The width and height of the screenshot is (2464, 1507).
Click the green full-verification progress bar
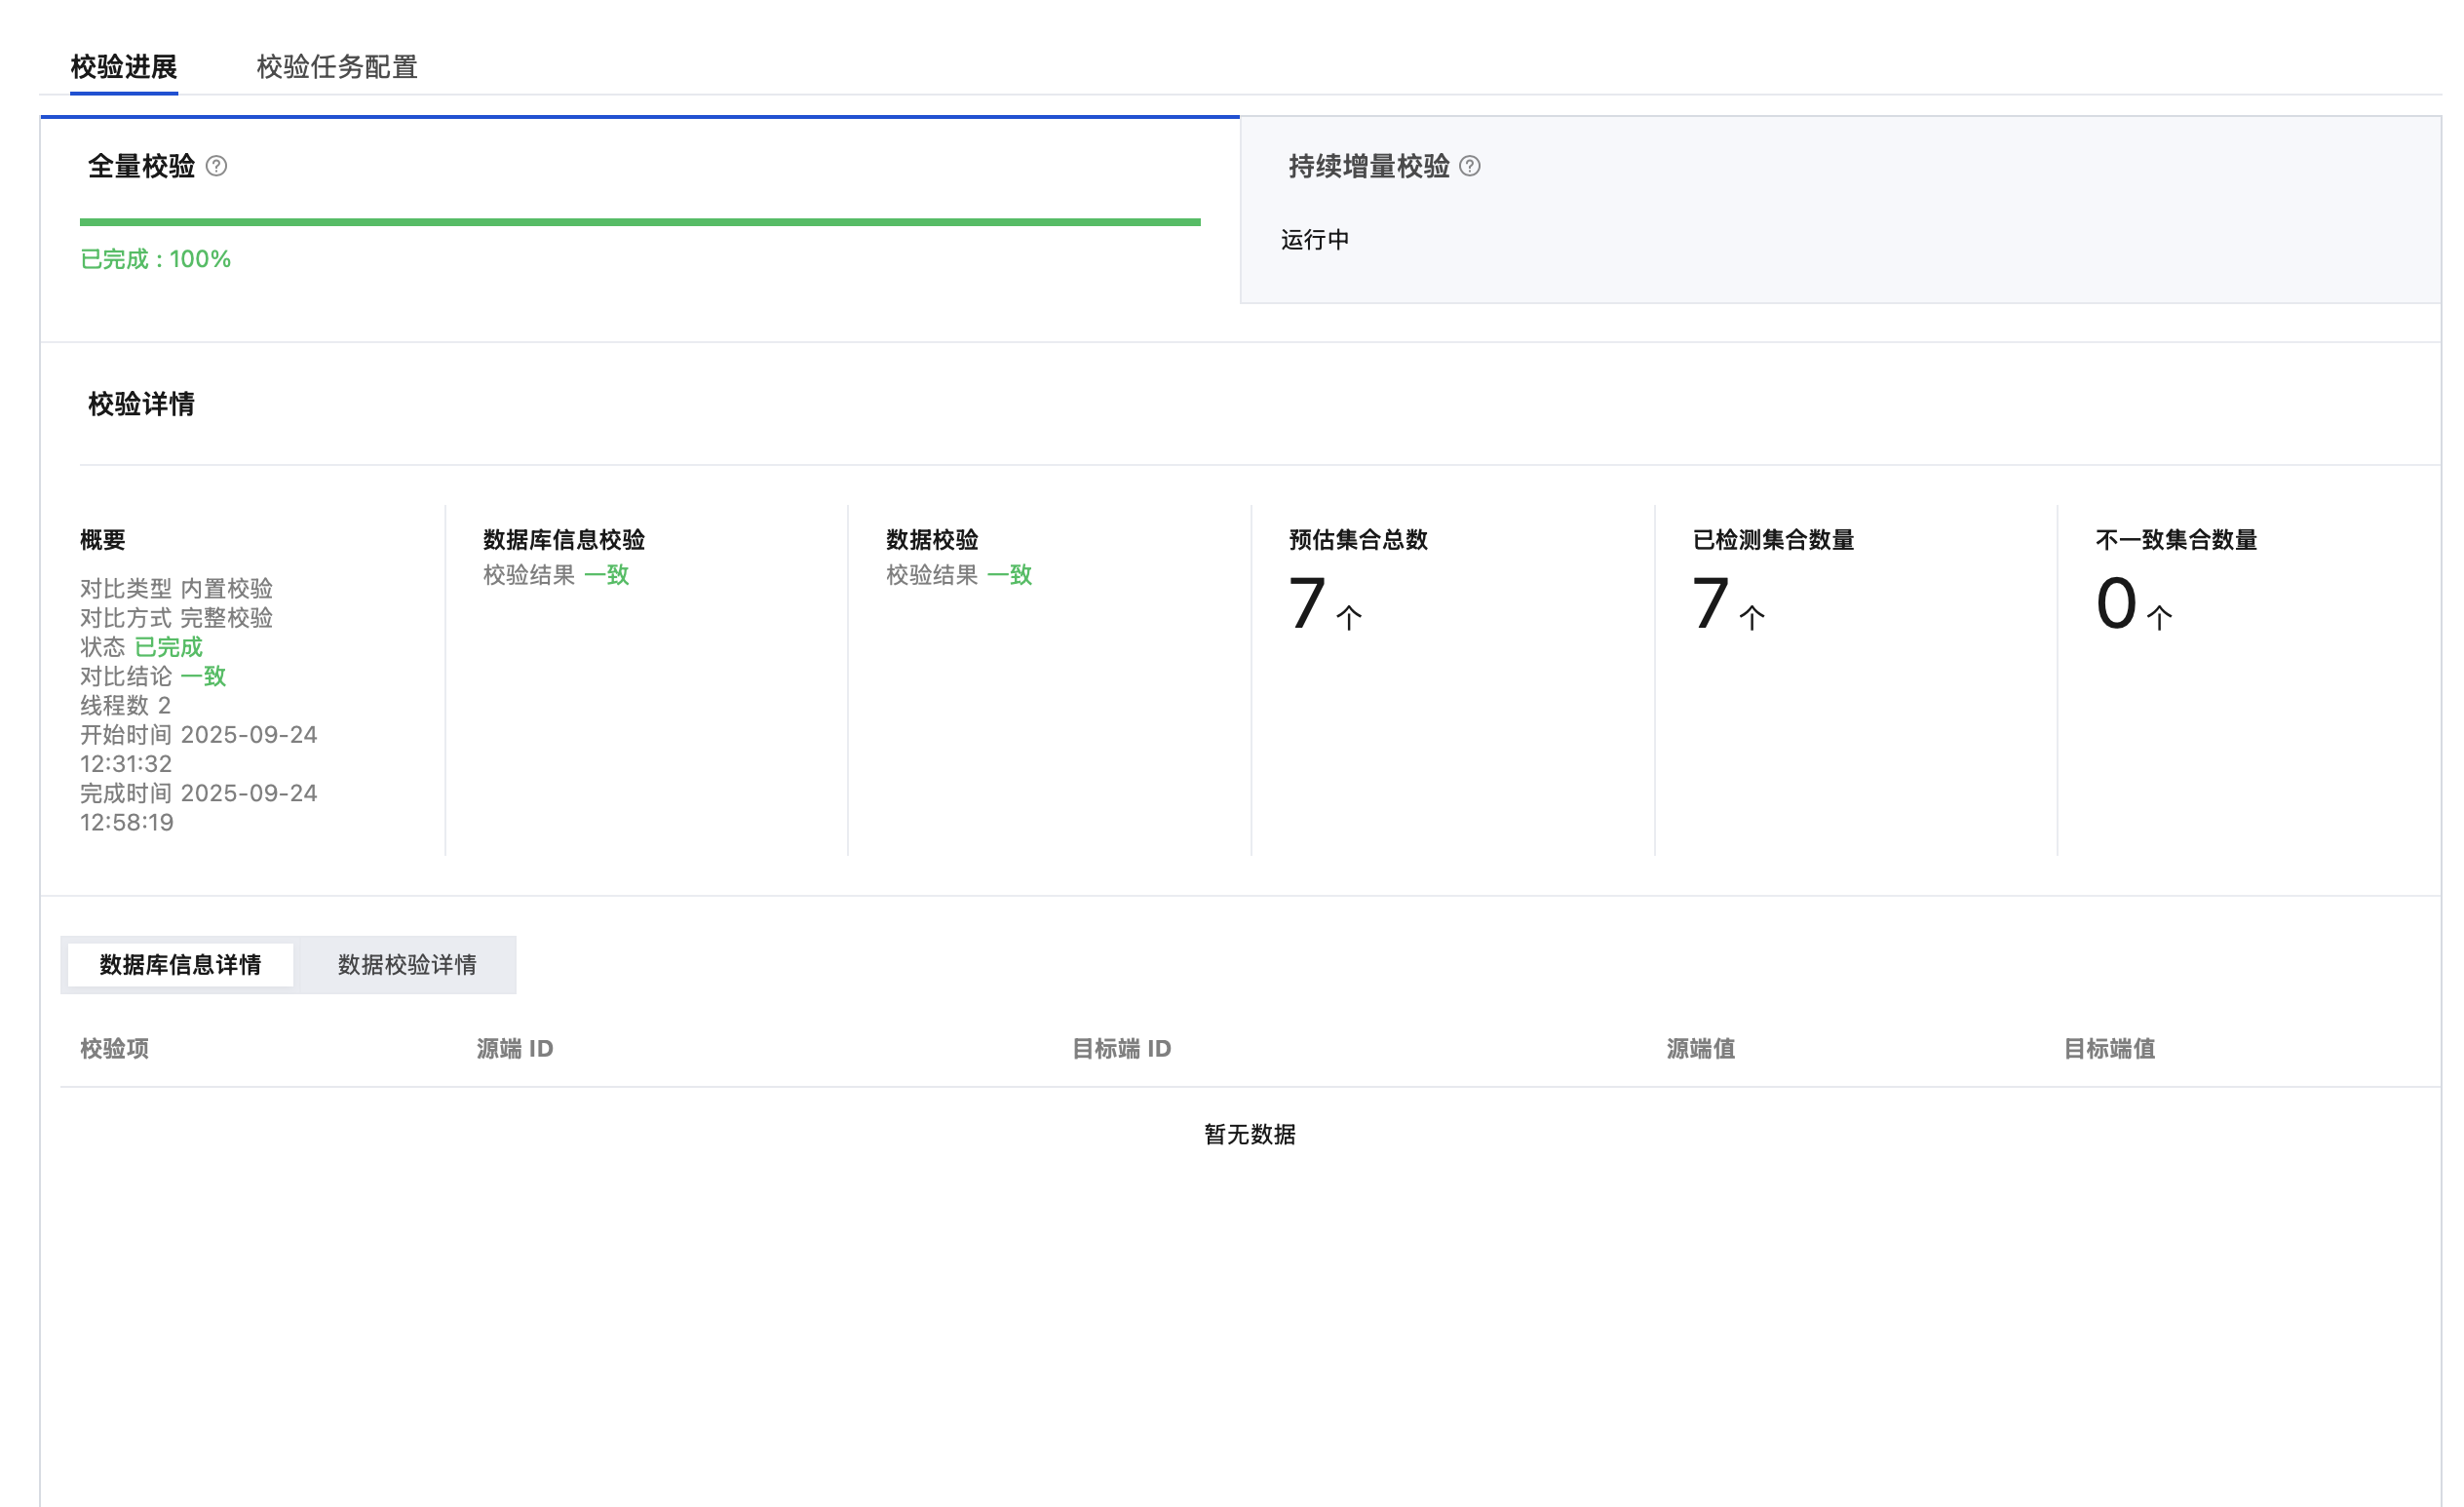[x=640, y=222]
